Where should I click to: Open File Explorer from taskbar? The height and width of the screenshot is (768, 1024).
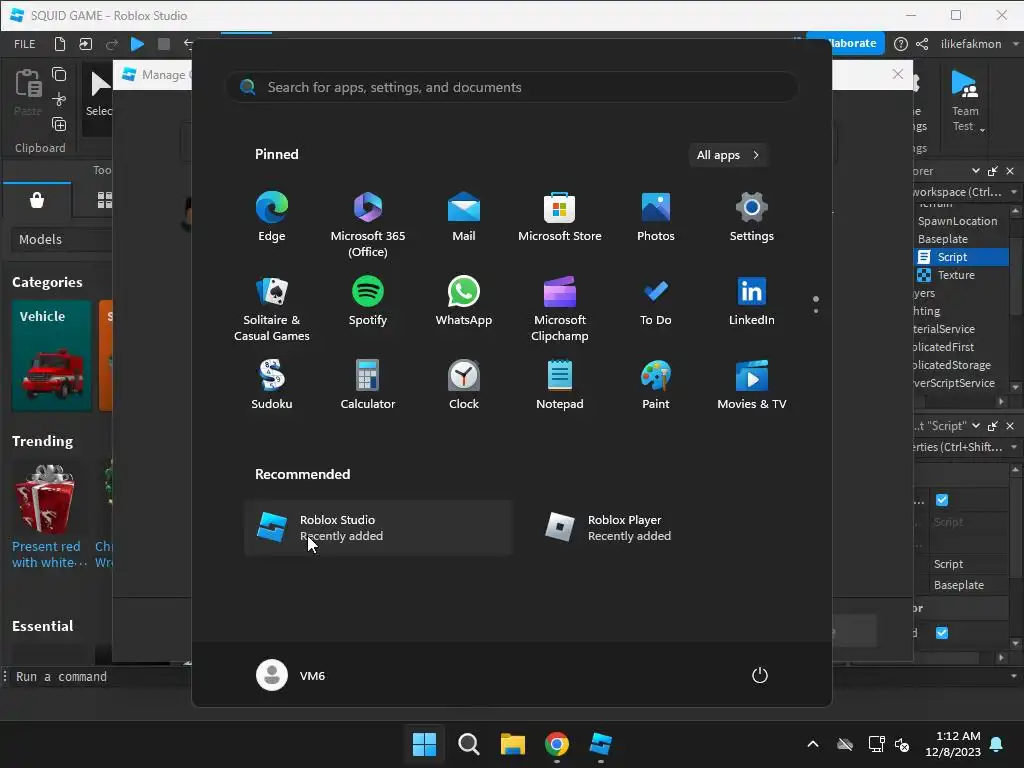513,744
